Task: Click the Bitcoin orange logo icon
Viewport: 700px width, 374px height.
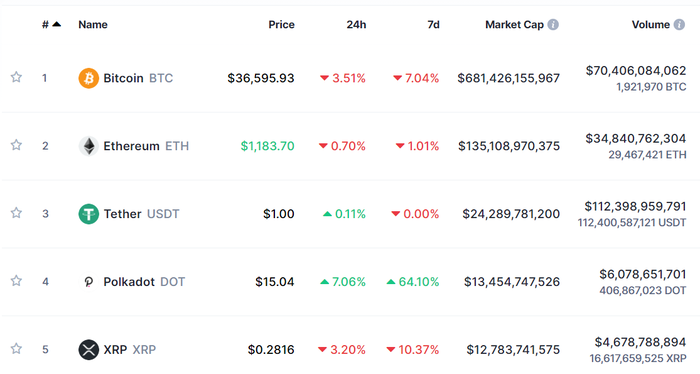Action: pyautogui.click(x=88, y=78)
